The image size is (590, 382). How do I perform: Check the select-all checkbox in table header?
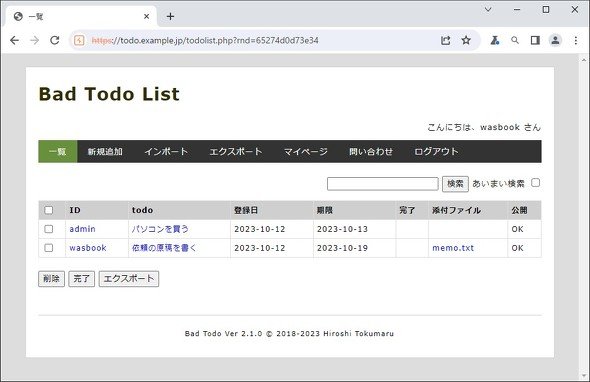[49, 210]
